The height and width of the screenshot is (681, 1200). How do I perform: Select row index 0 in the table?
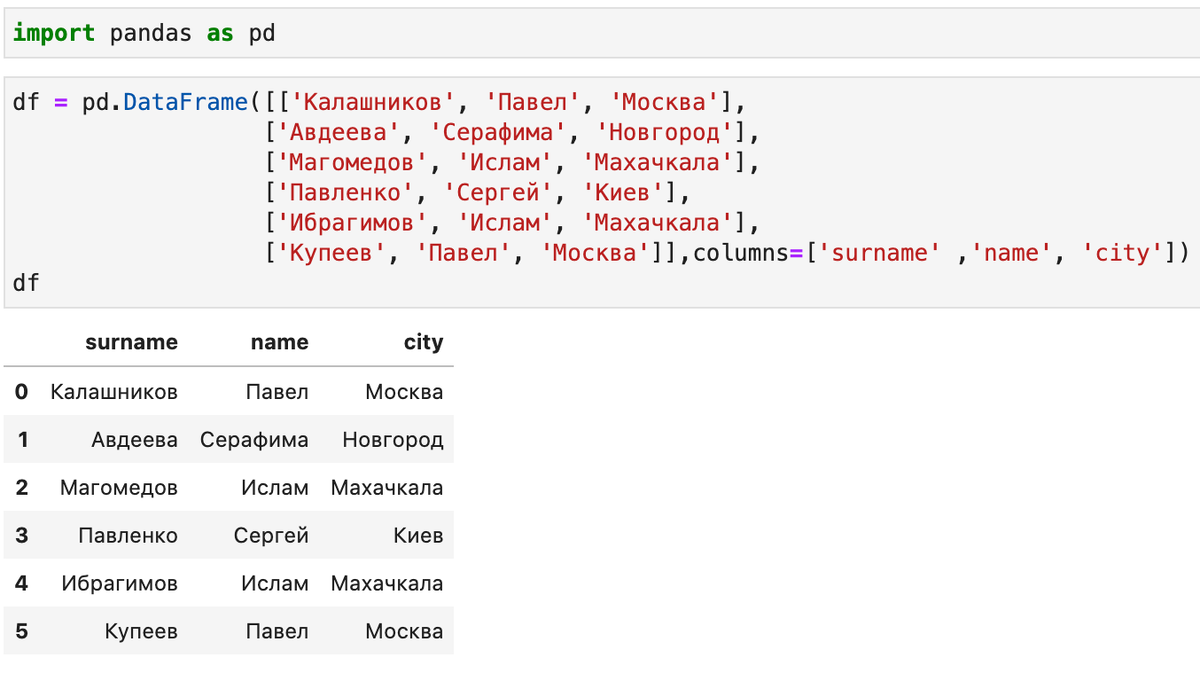[22, 392]
